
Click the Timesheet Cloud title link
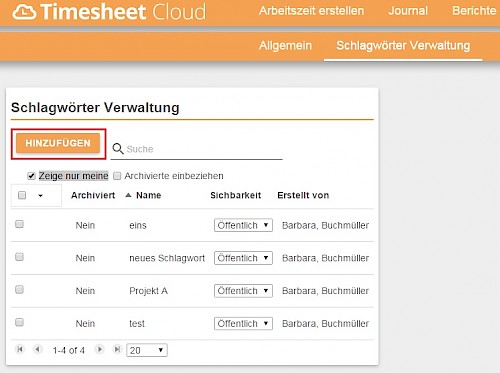123,12
